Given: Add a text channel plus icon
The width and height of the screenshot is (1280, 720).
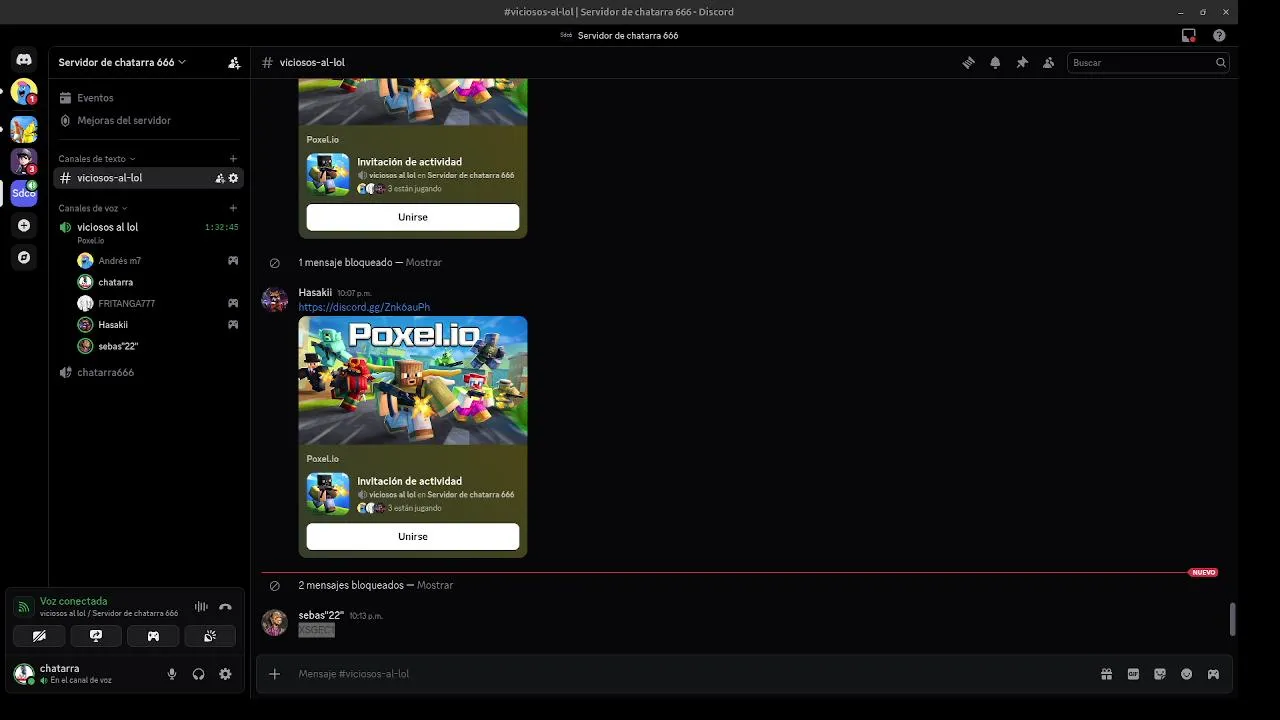Looking at the screenshot, I should 233,159.
